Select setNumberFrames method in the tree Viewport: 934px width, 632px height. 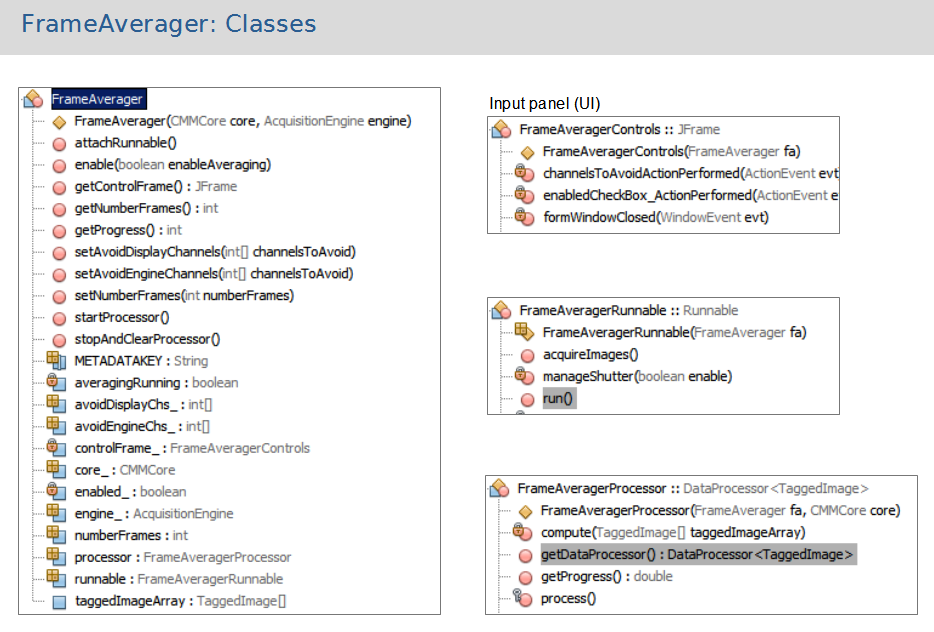pos(184,296)
